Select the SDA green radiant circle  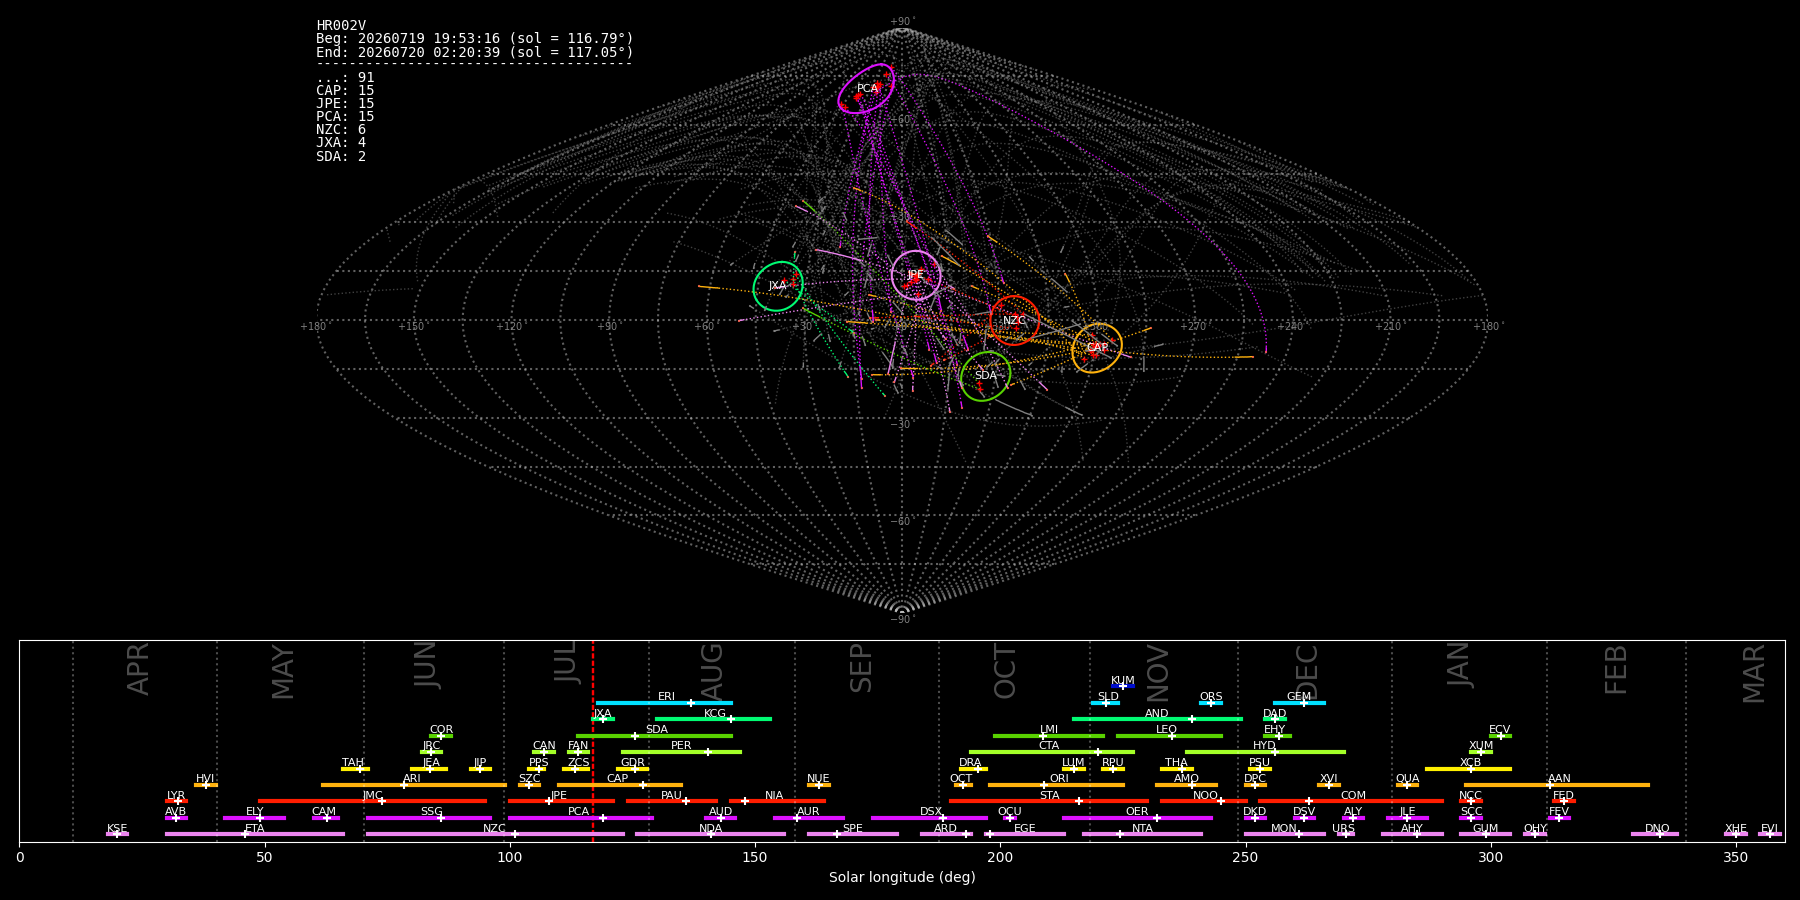point(986,376)
